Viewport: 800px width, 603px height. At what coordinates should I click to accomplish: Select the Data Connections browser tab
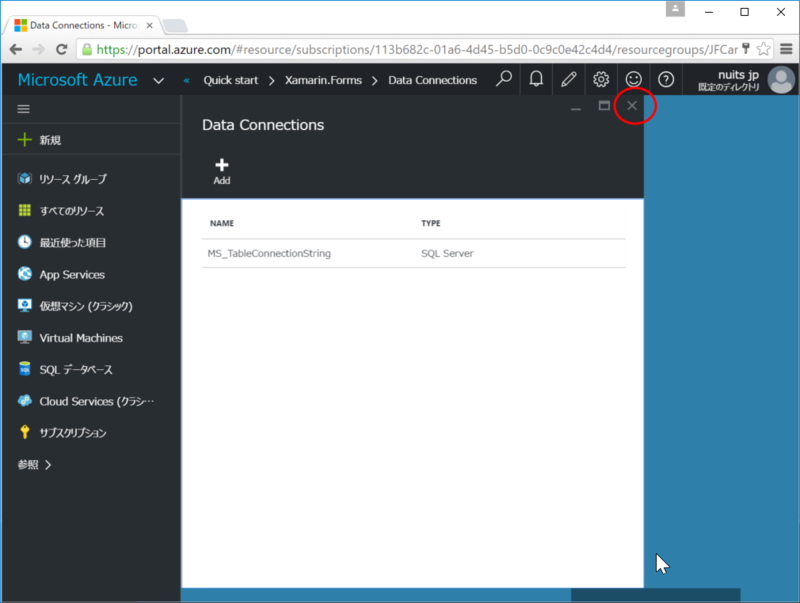82,25
